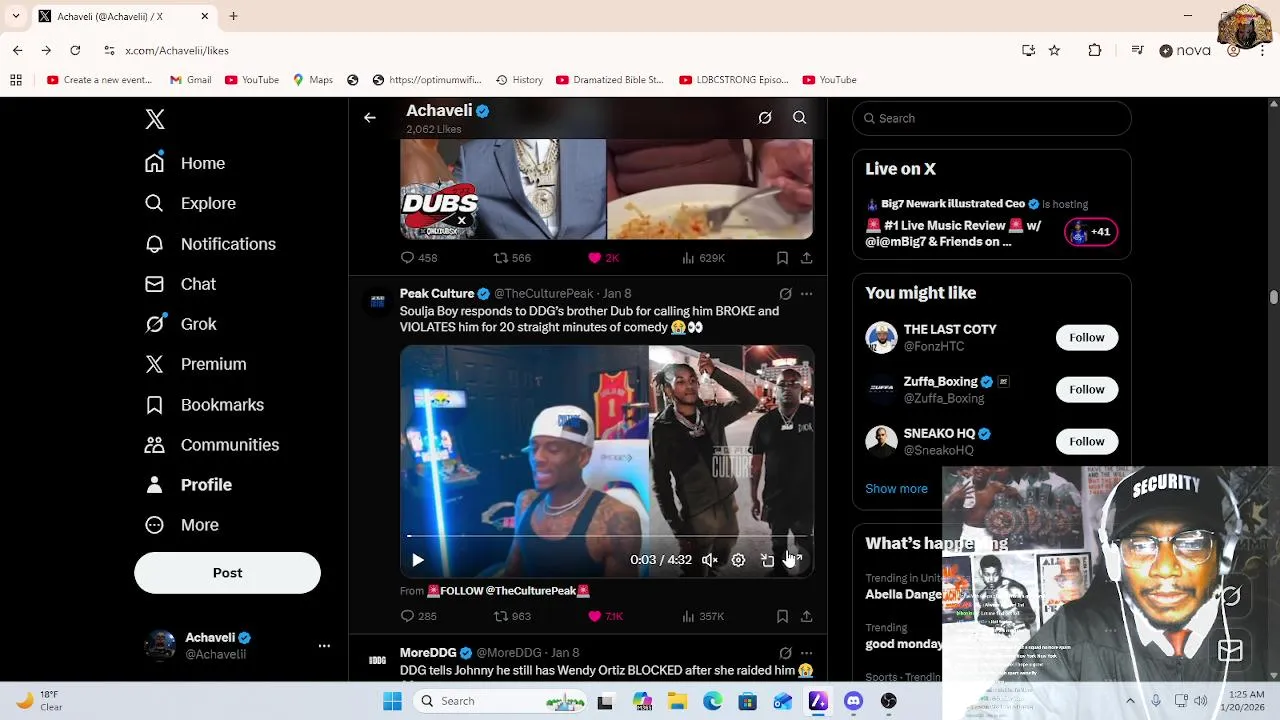
Task: Open a new browser tab
Action: tap(233, 16)
